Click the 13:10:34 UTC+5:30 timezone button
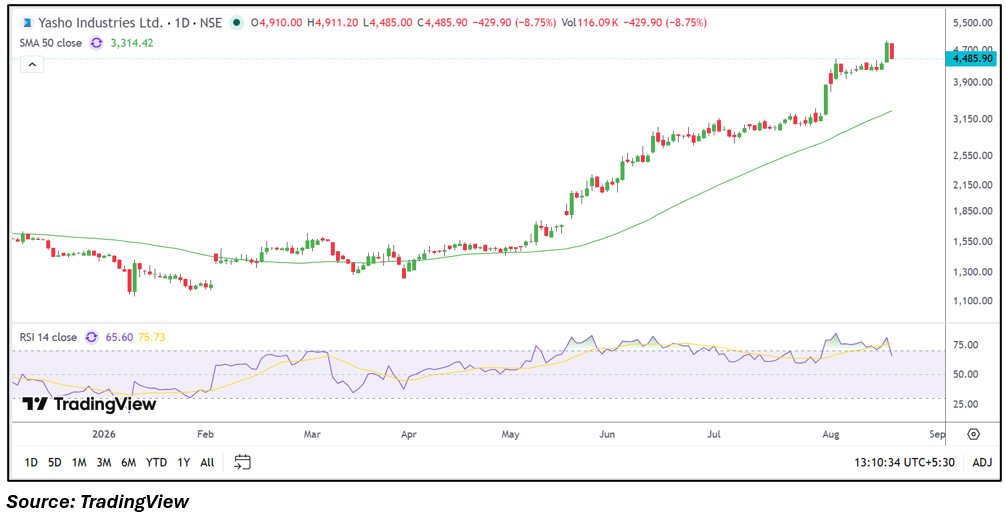1006x514 pixels. tap(905, 462)
